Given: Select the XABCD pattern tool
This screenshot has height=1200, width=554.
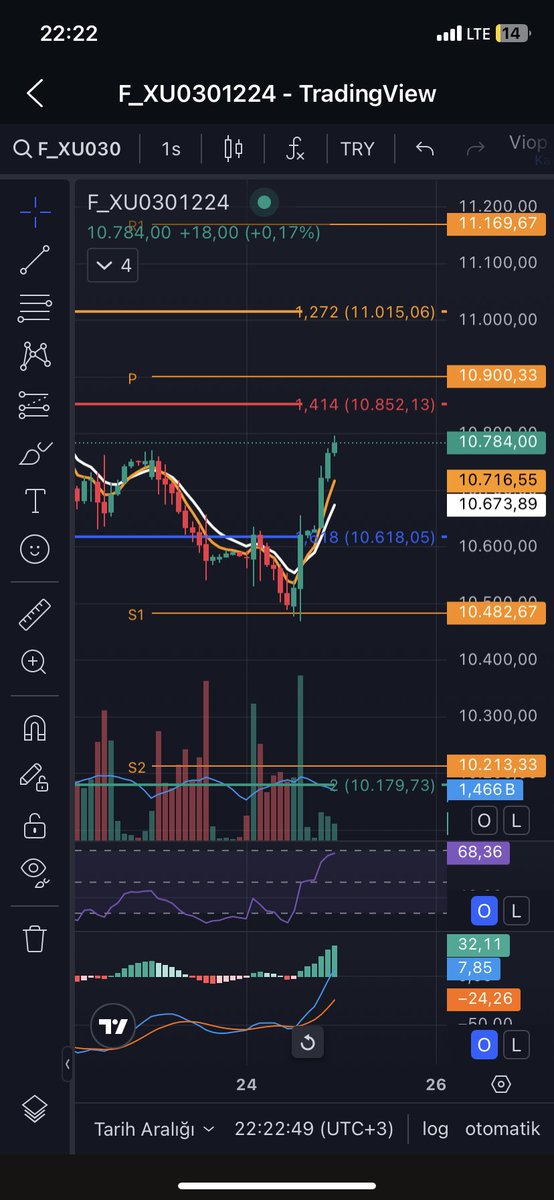Looking at the screenshot, I should coord(35,356).
